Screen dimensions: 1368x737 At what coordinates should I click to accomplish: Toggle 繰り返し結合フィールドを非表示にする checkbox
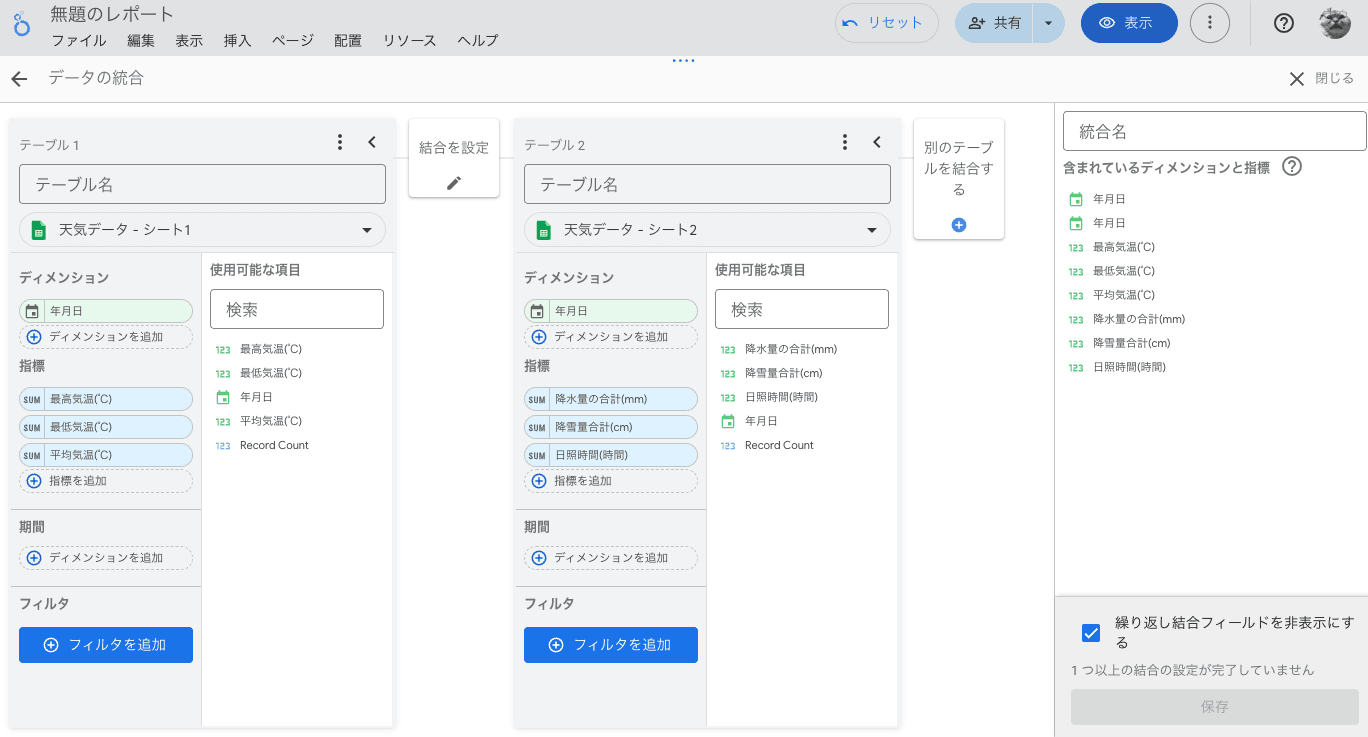click(x=1091, y=633)
